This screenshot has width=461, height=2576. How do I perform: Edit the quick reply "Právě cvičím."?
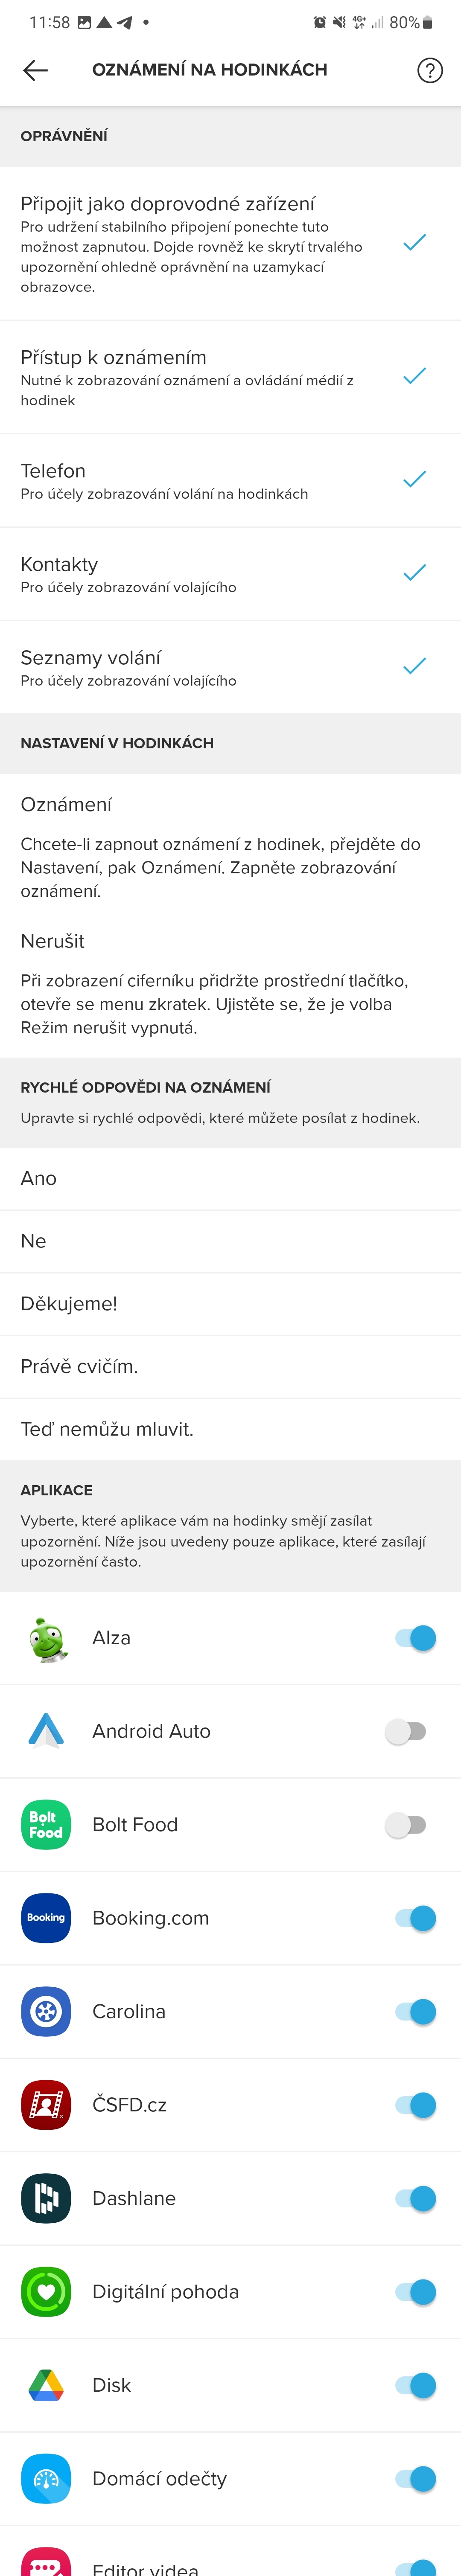[230, 1366]
